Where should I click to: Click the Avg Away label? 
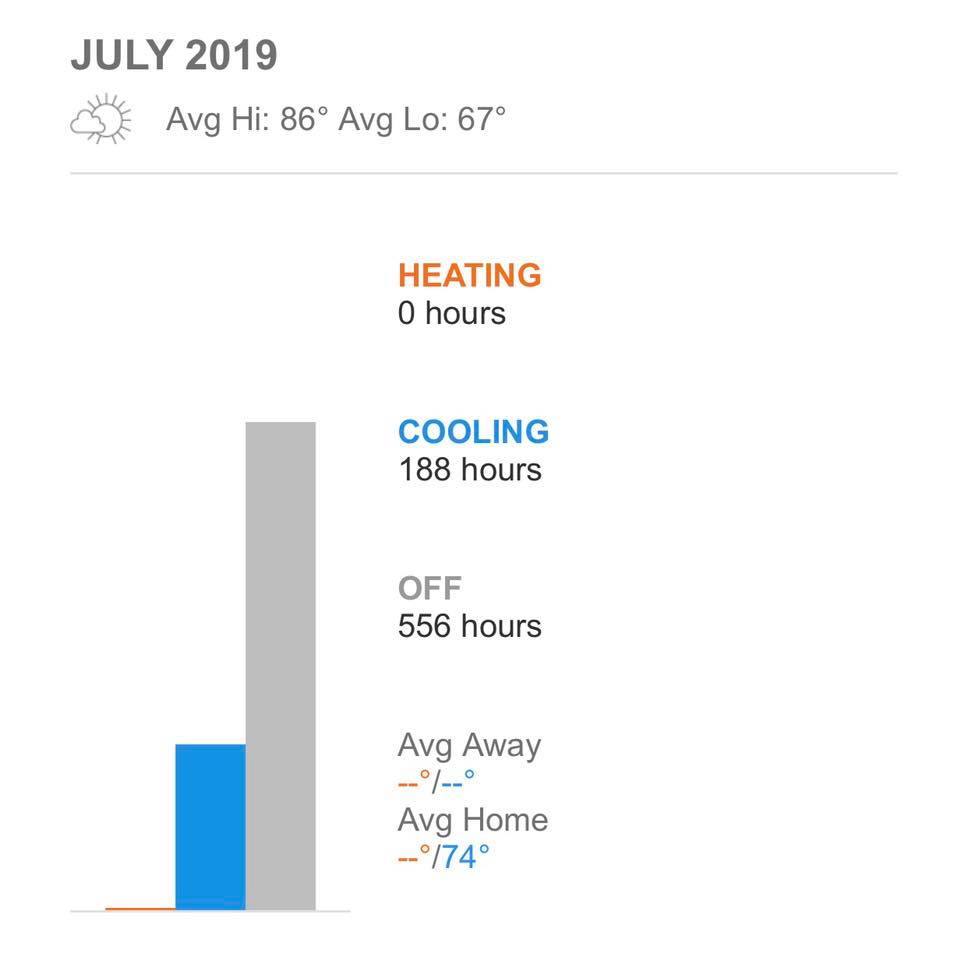469,746
